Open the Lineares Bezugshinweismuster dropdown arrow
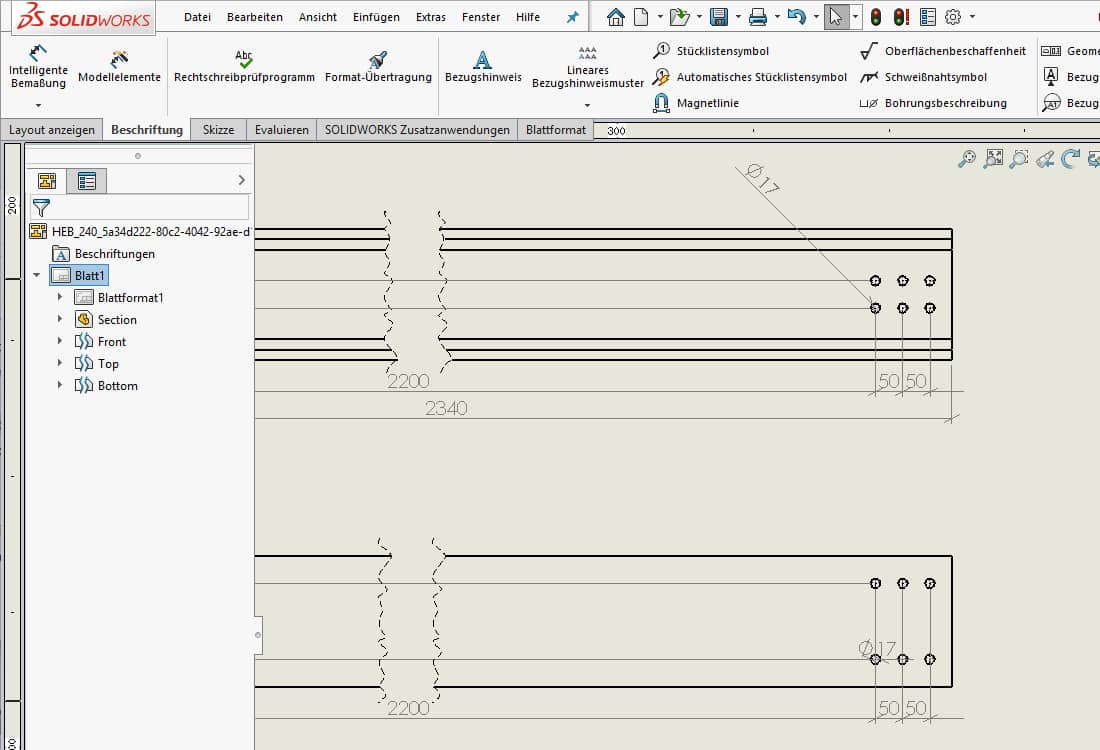The image size is (1100, 750). coord(587,105)
